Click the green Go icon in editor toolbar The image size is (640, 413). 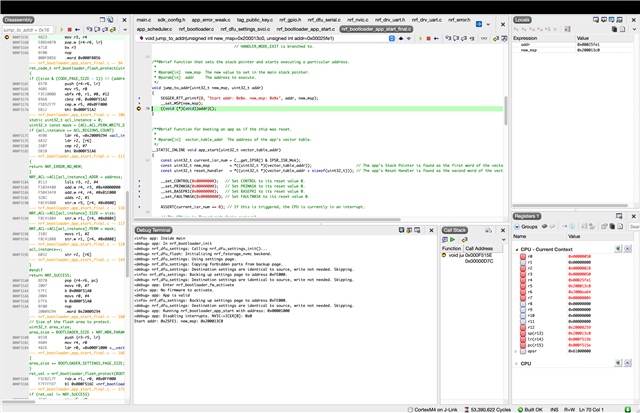pos(420,38)
